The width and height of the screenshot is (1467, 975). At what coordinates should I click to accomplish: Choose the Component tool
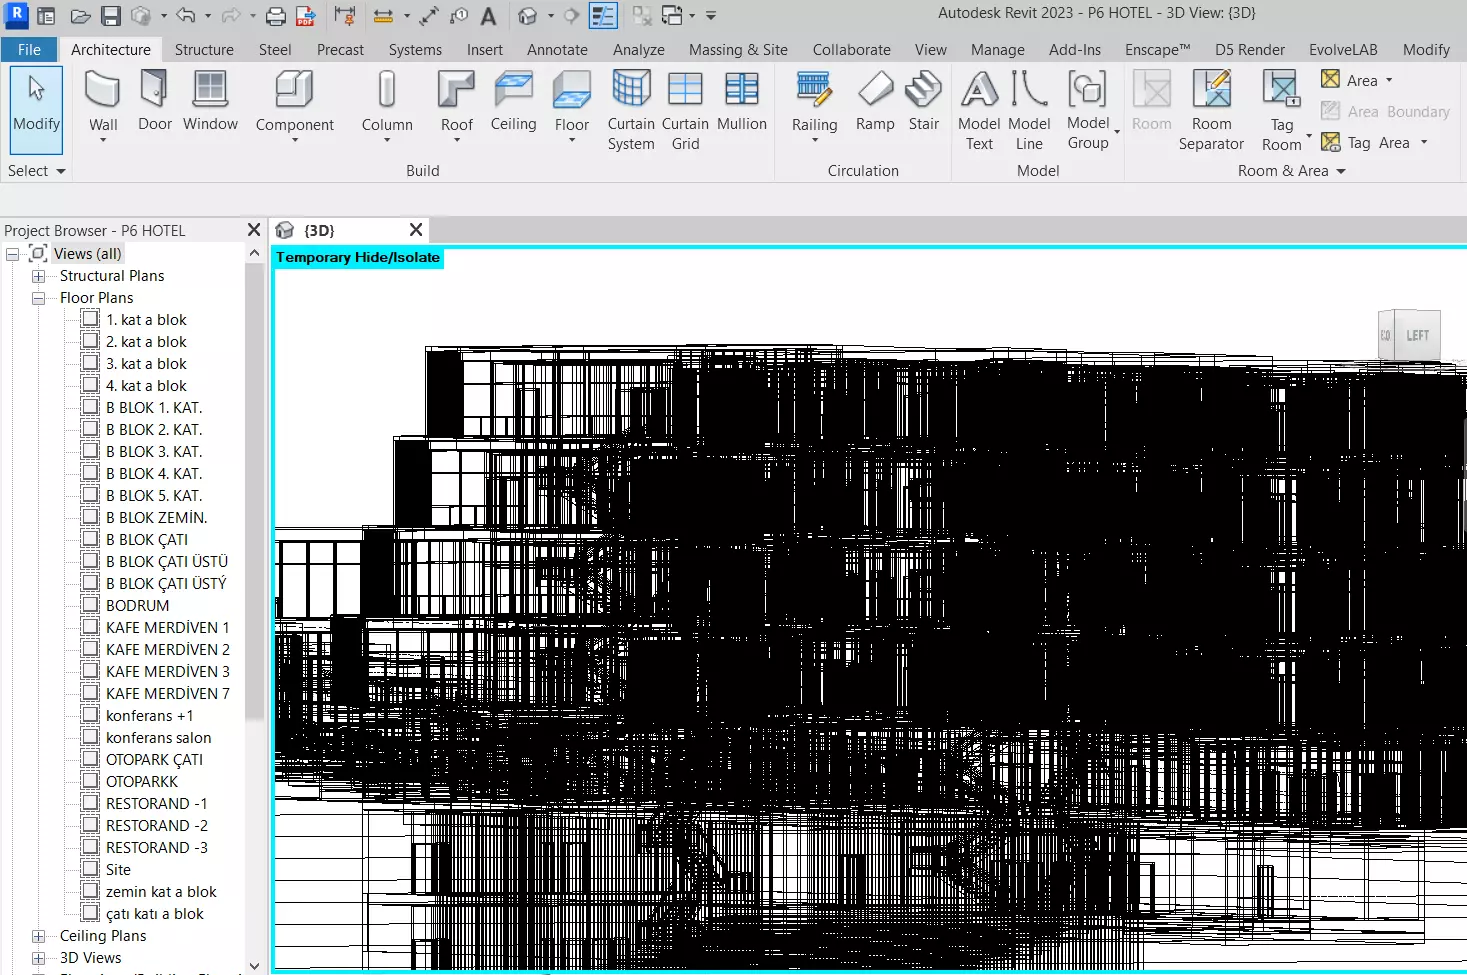[x=294, y=106]
